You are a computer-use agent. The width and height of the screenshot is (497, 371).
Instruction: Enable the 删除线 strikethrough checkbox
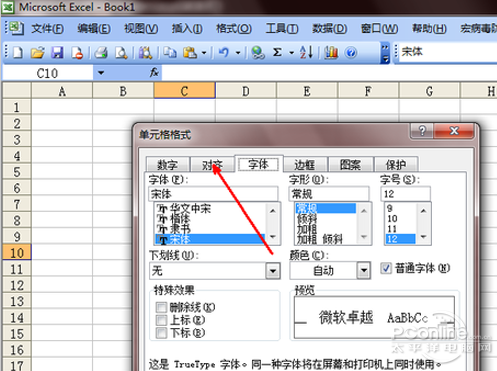[161, 307]
